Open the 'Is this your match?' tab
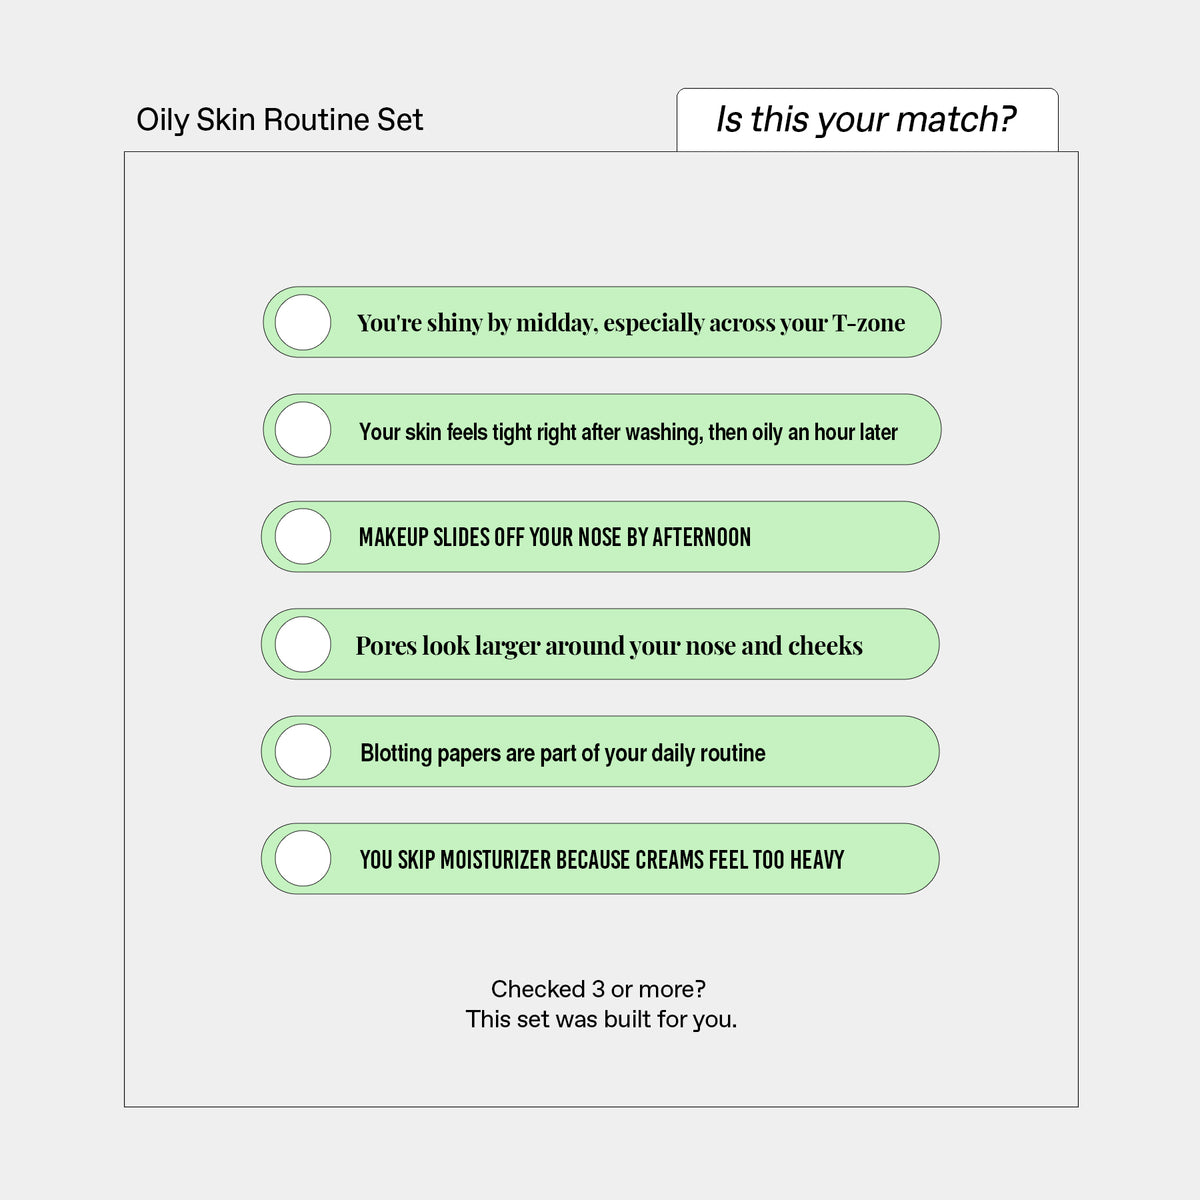Image resolution: width=1200 pixels, height=1200 pixels. 867,120
